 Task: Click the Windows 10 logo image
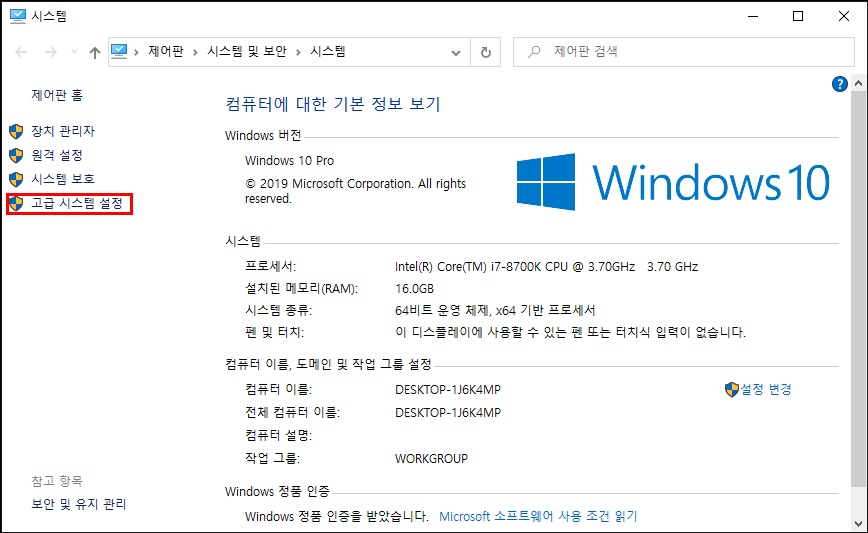click(x=673, y=182)
